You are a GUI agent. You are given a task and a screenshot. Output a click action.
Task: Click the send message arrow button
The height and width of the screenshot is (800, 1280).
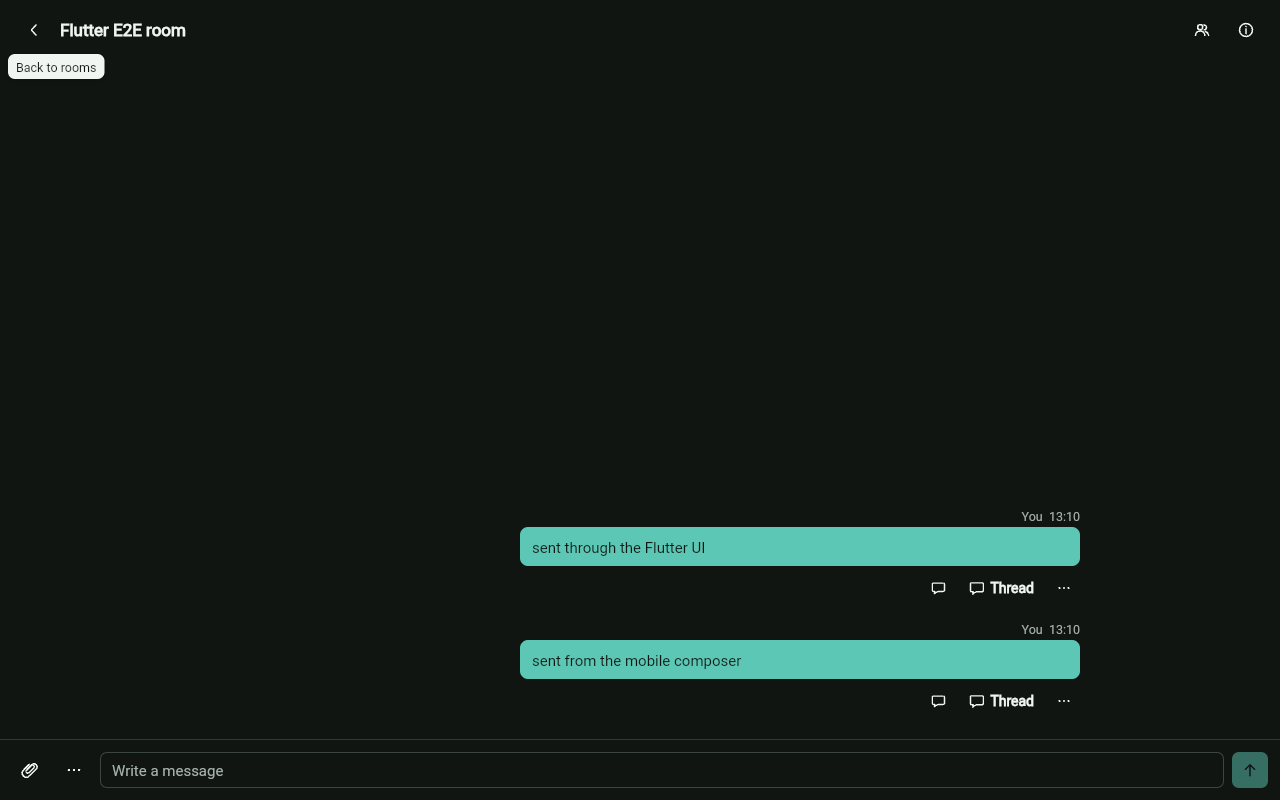coord(1250,770)
